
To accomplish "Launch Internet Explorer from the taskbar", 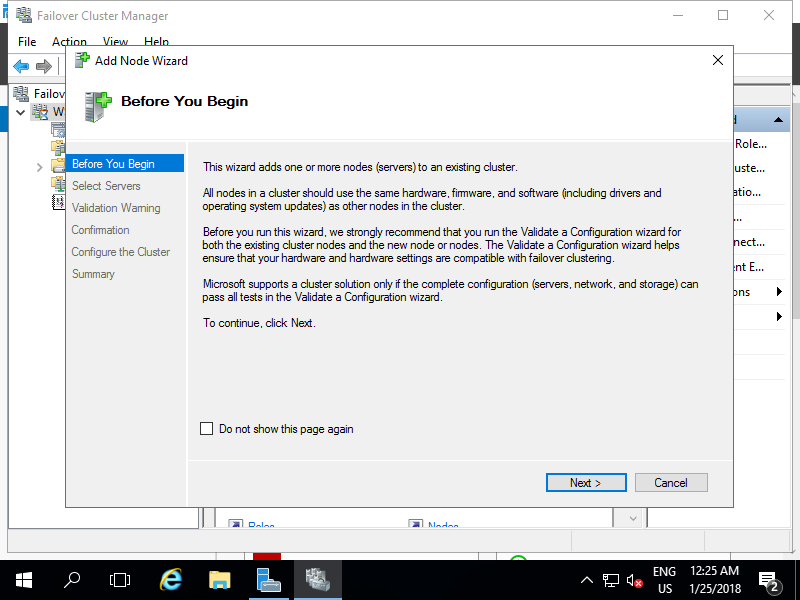I will click(x=171, y=580).
